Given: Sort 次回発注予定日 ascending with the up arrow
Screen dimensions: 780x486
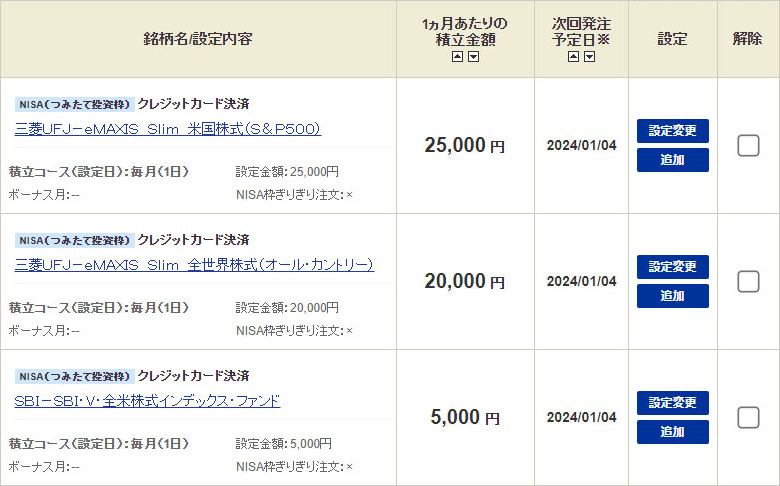Looking at the screenshot, I should tap(573, 57).
